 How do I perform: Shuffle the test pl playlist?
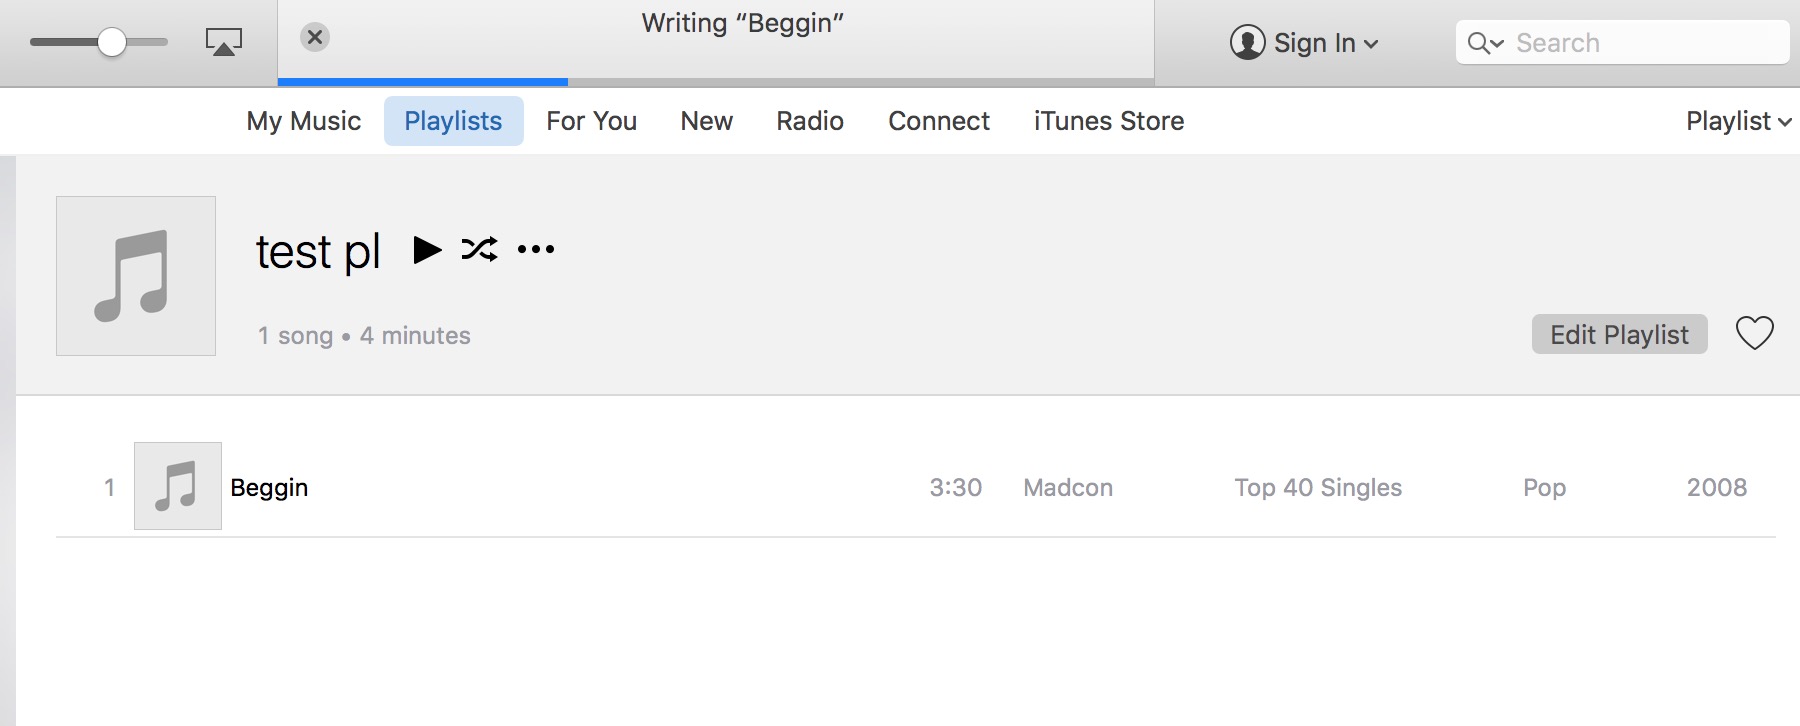tap(479, 249)
